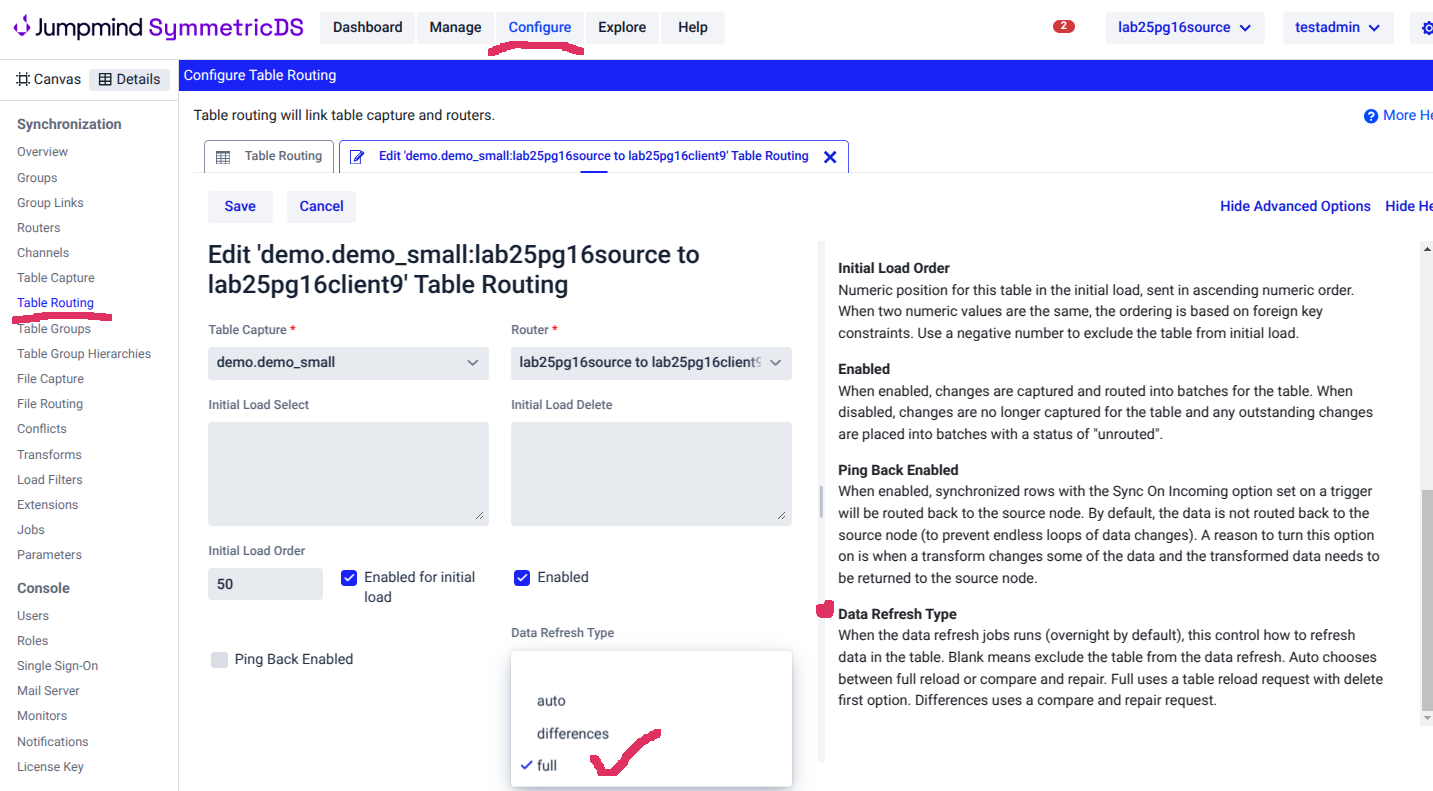Image resolution: width=1433 pixels, height=791 pixels.
Task: Open Transforms in sidebar
Action: click(49, 455)
